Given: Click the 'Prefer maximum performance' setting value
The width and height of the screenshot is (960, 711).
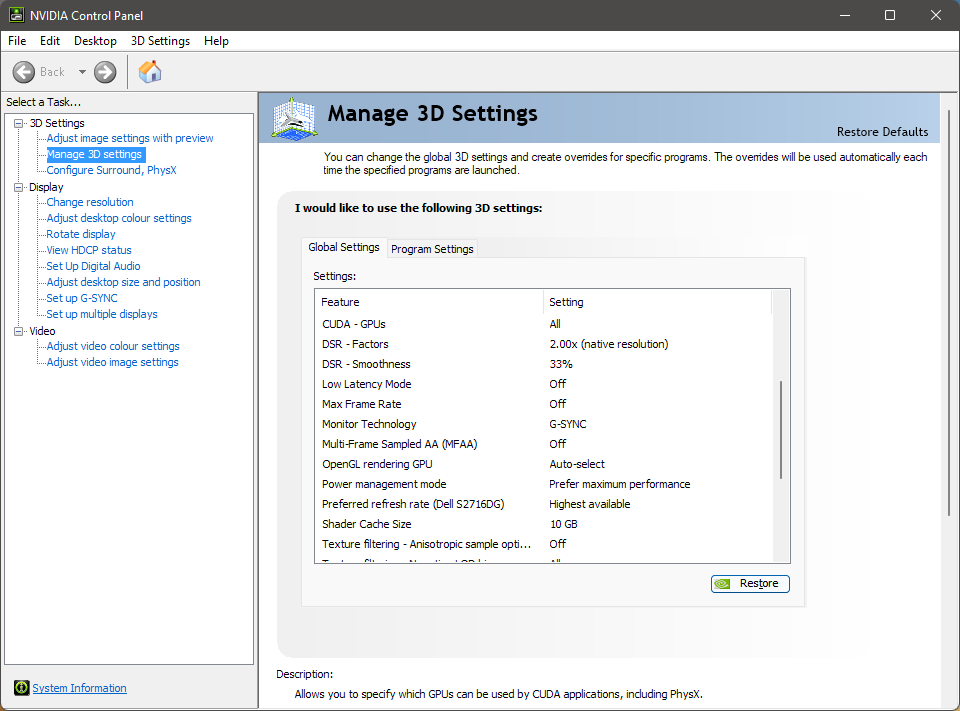Looking at the screenshot, I should 620,484.
